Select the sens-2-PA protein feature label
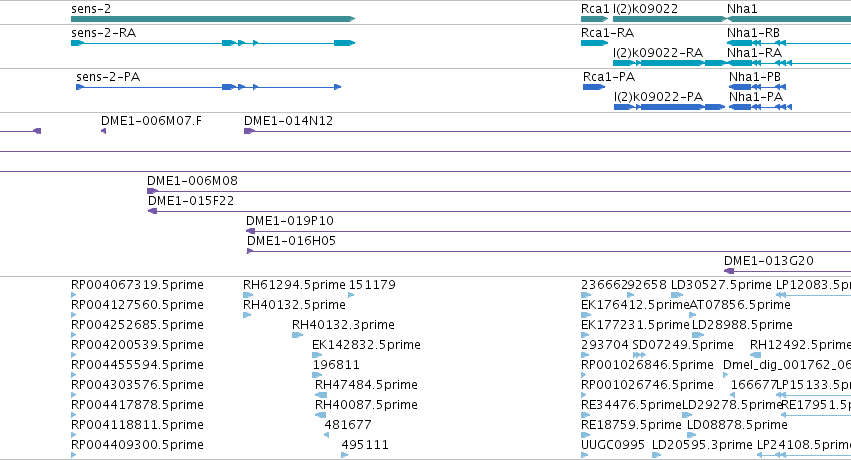This screenshot has width=851, height=460. [x=108, y=76]
